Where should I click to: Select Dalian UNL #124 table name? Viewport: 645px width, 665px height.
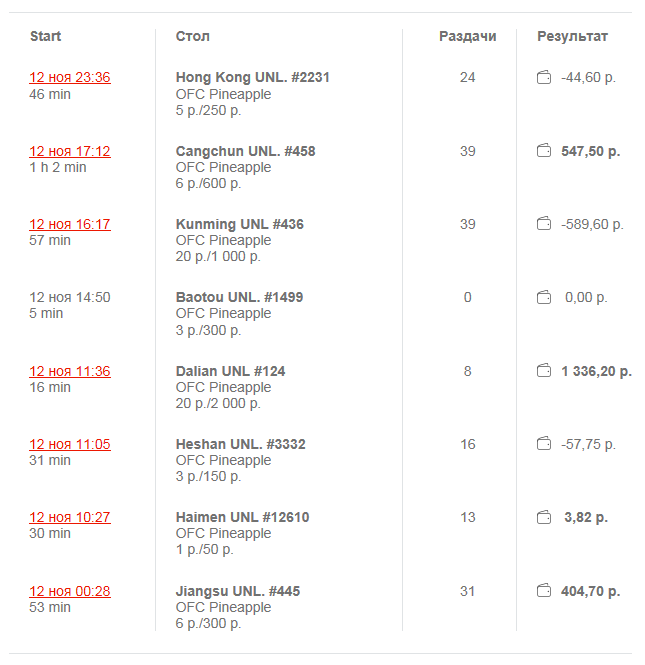click(230, 371)
